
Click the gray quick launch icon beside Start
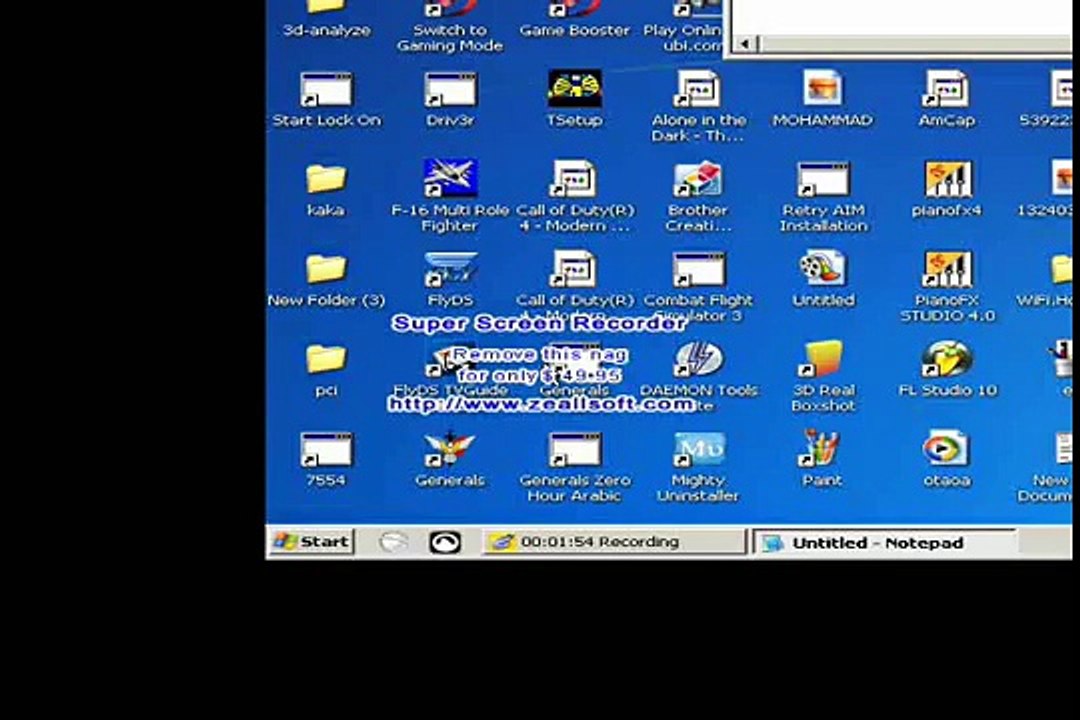coord(393,542)
